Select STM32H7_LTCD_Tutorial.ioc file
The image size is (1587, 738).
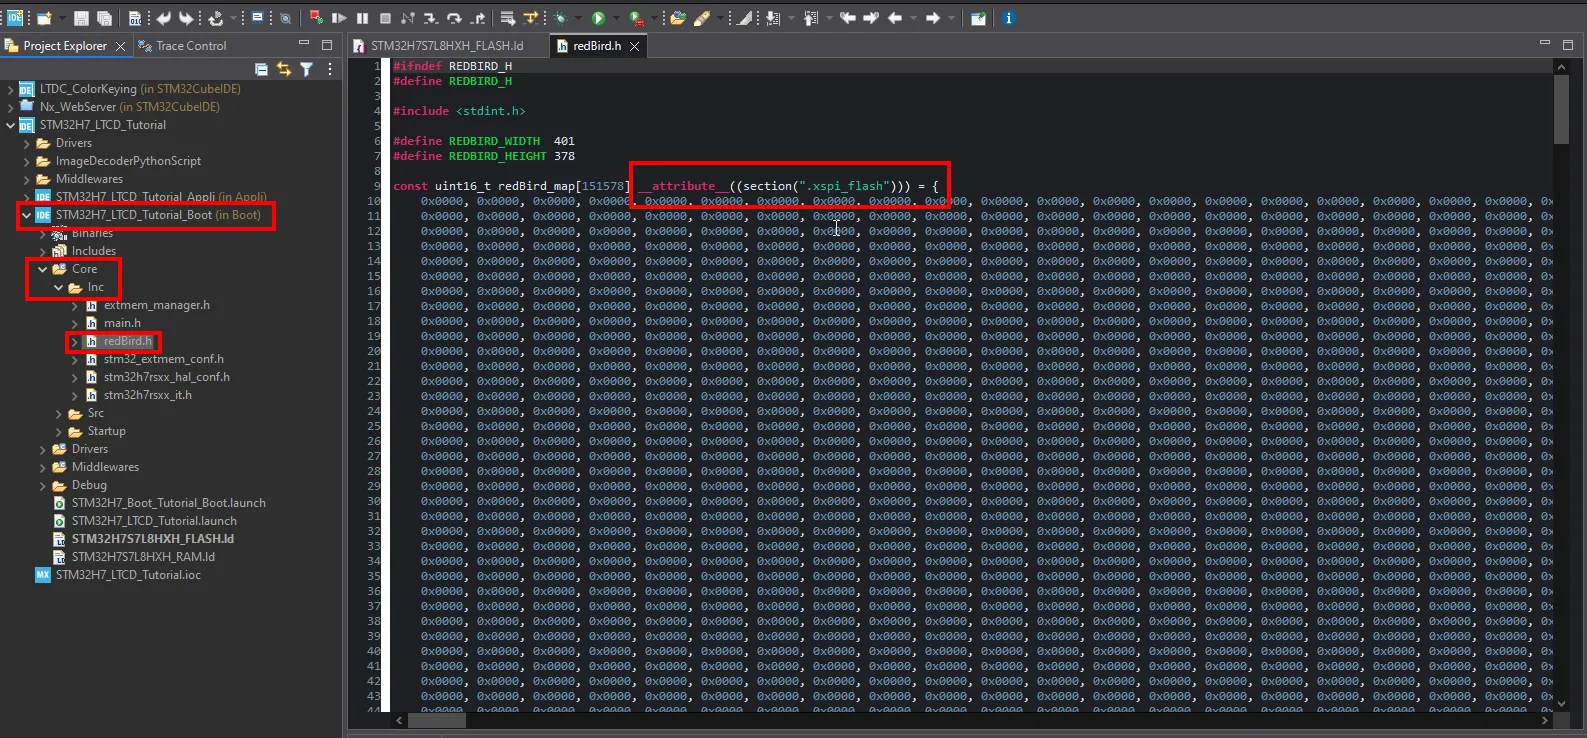pos(128,575)
